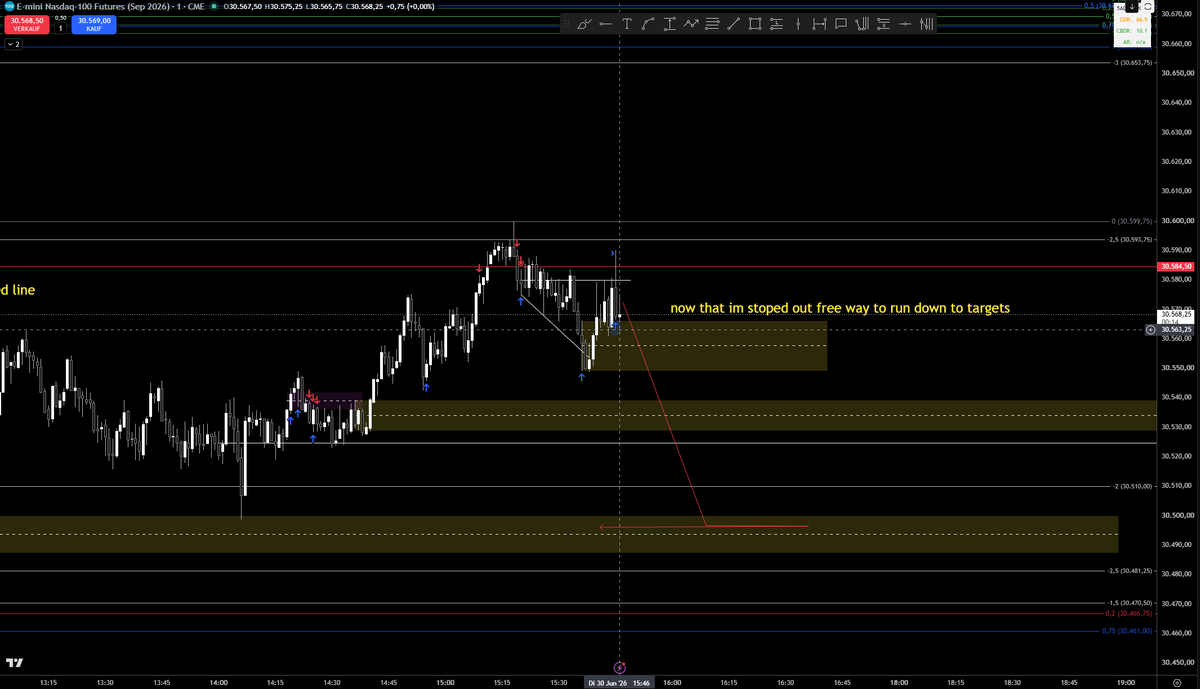Click the plus icon on price axis
1200x689 pixels.
click(1151, 329)
